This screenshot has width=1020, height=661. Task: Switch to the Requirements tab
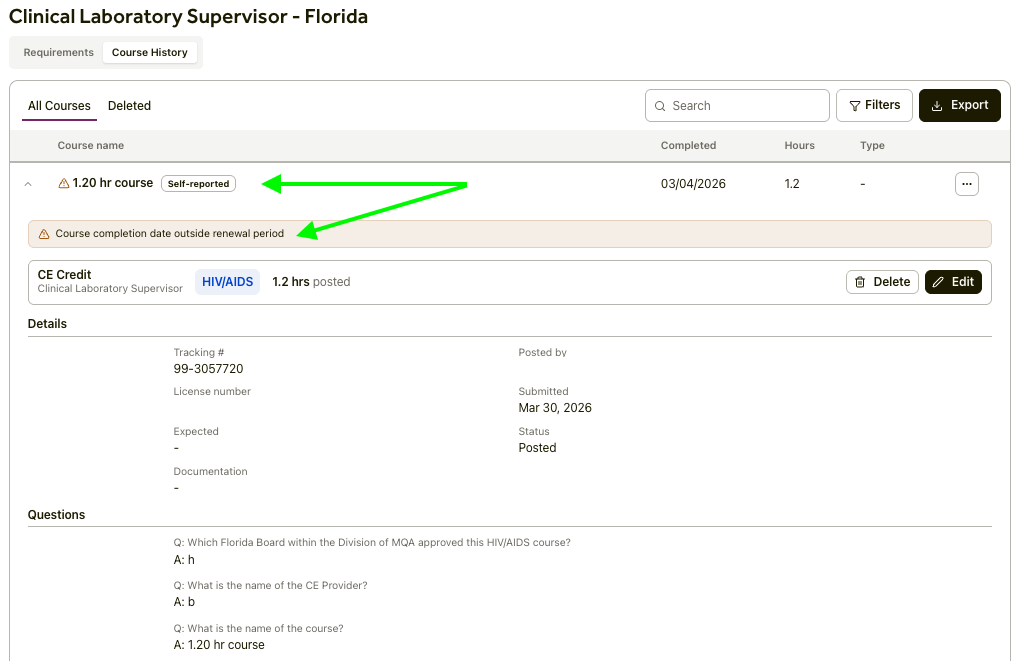point(58,53)
